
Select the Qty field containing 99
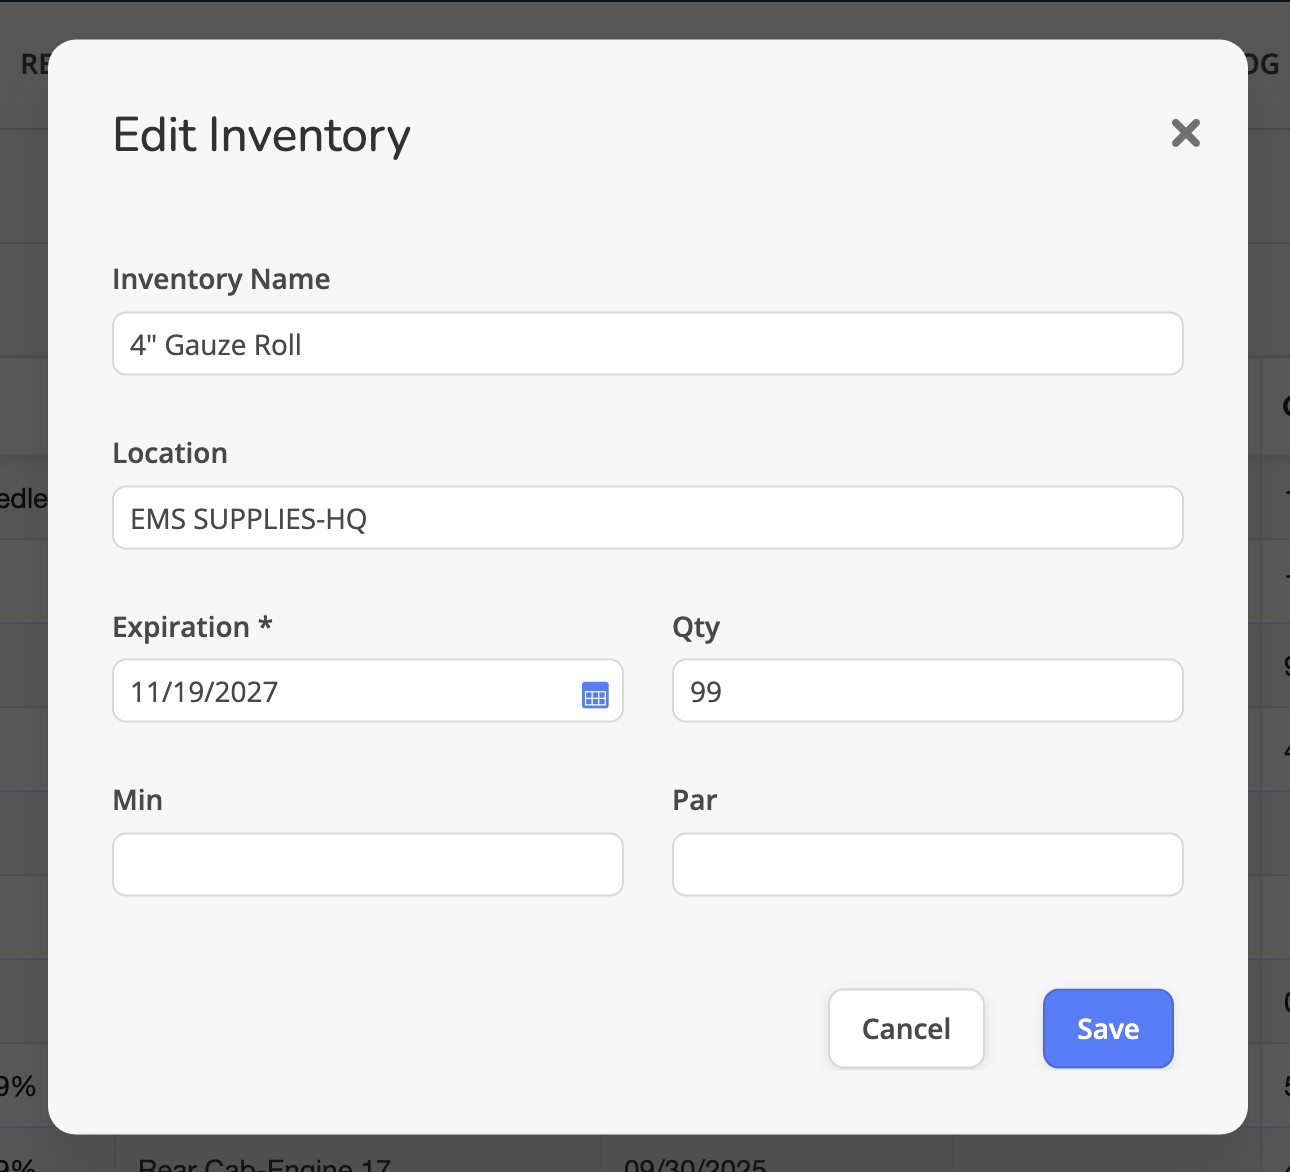click(927, 691)
